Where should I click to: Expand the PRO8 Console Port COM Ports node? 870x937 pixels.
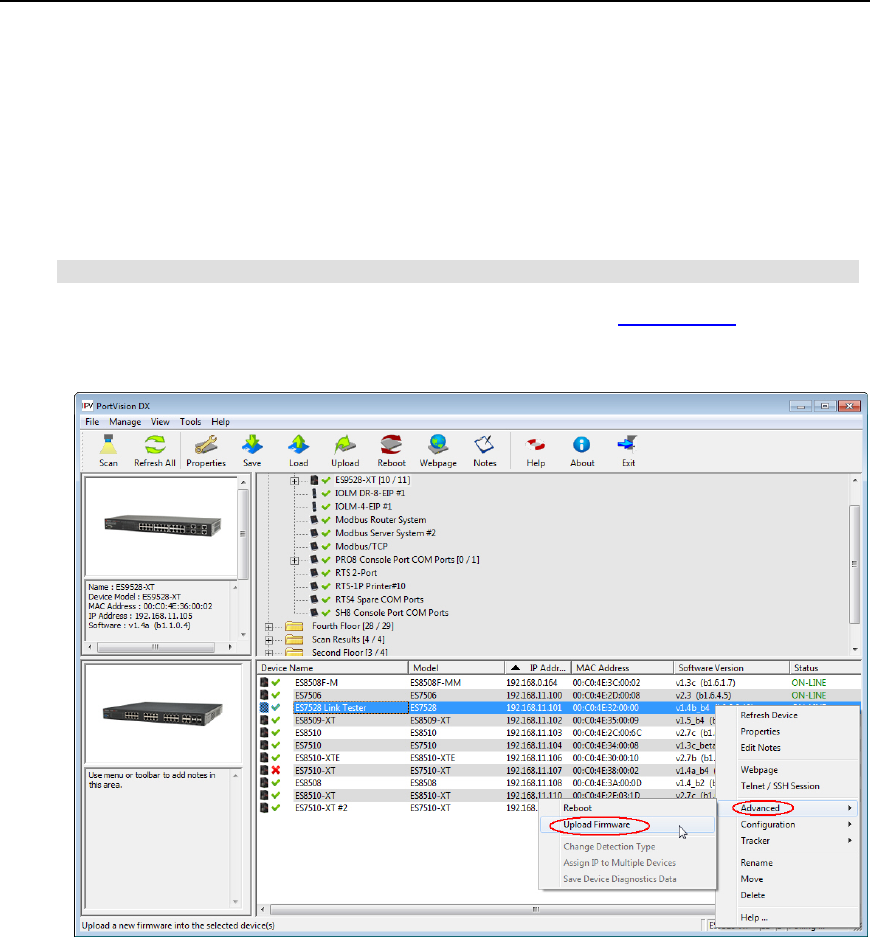[295, 561]
